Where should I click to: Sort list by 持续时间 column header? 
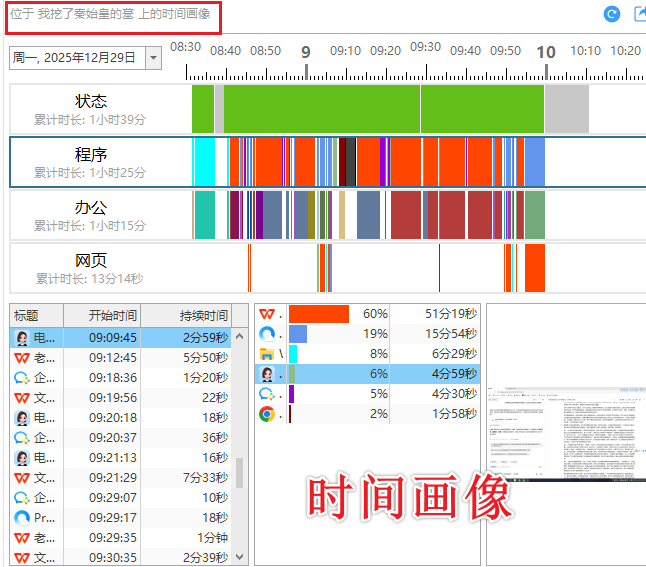(203, 315)
